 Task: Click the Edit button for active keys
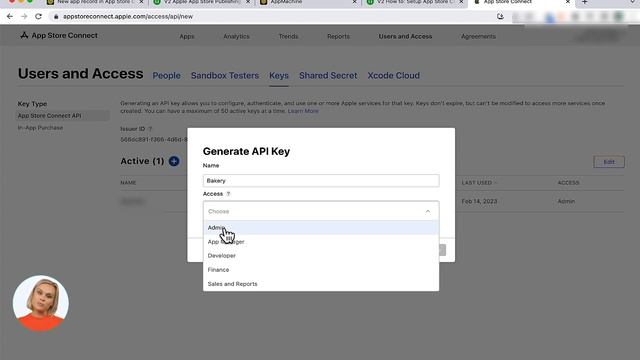coord(609,162)
